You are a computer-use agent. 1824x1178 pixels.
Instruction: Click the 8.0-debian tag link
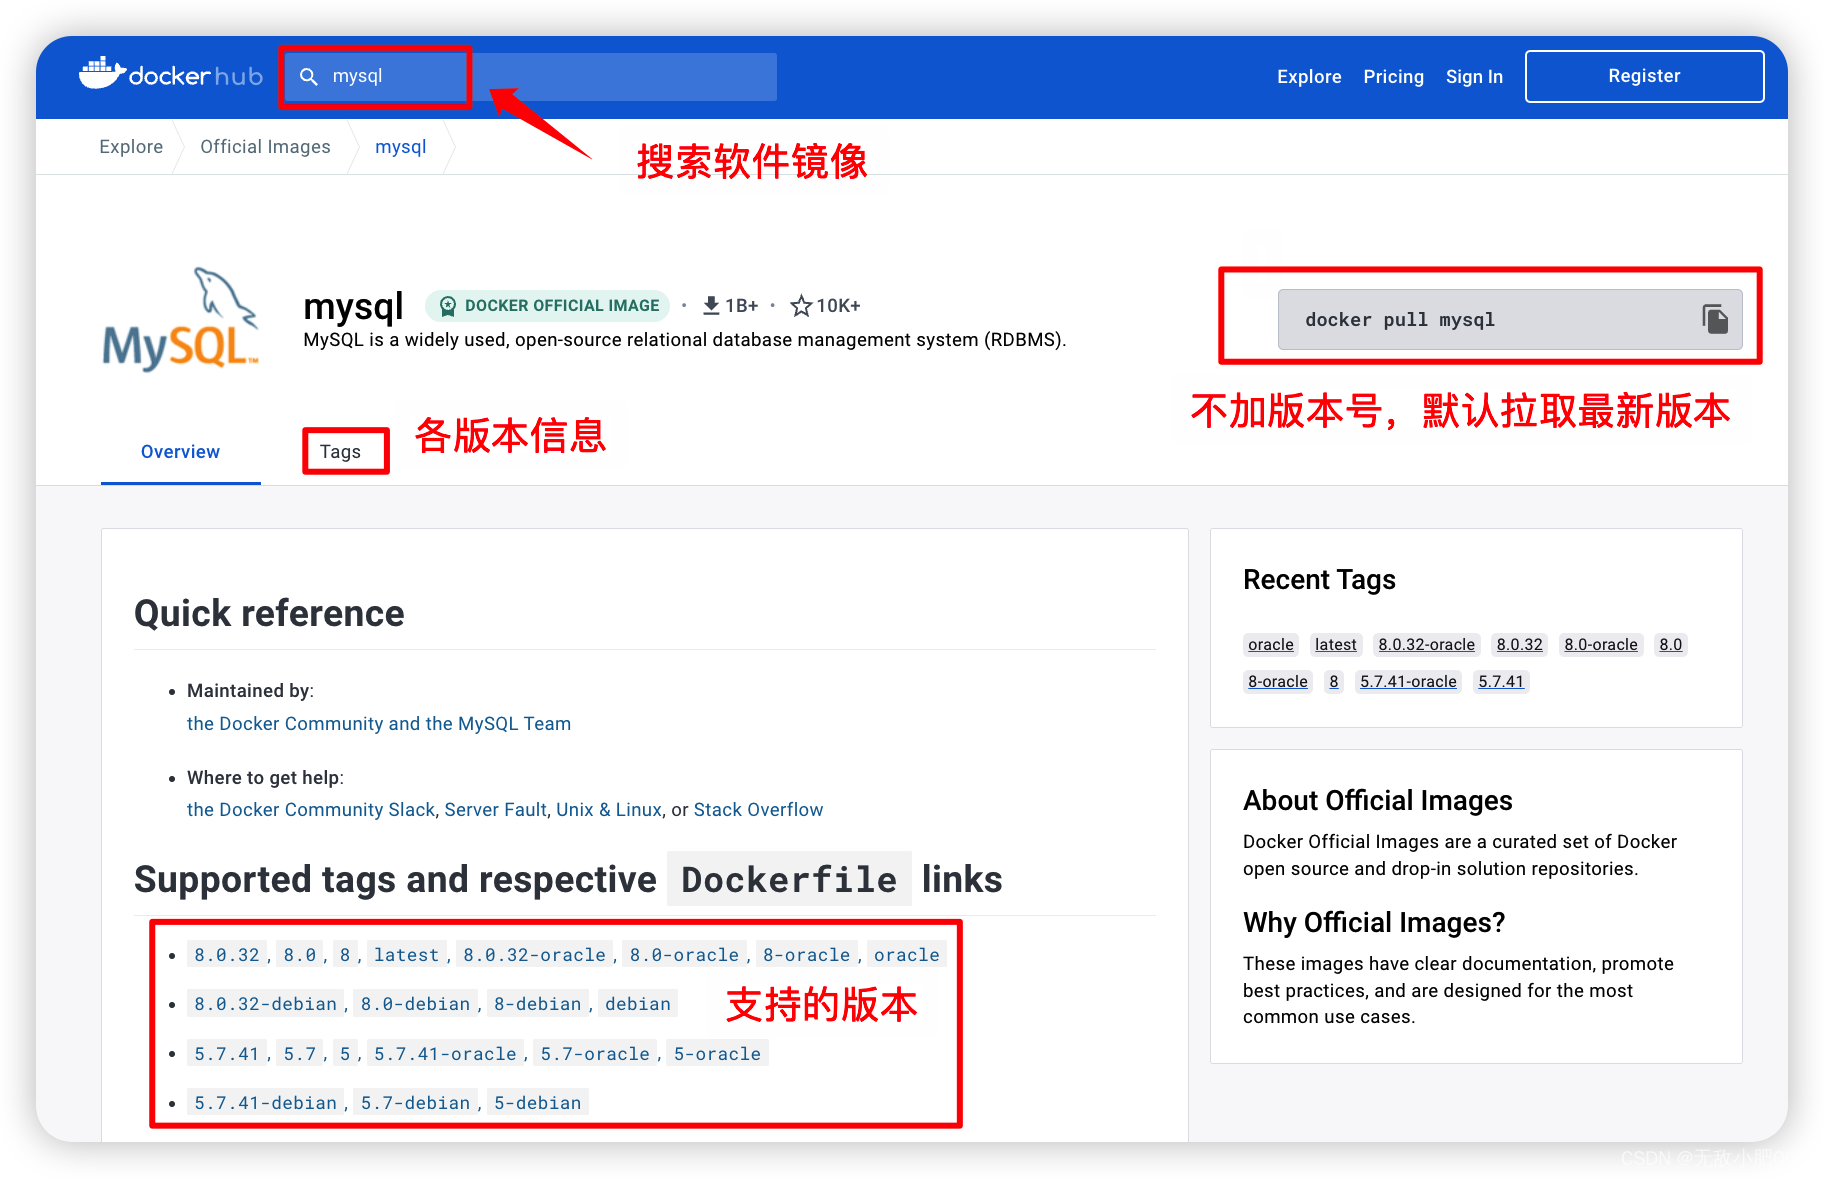tap(415, 1004)
